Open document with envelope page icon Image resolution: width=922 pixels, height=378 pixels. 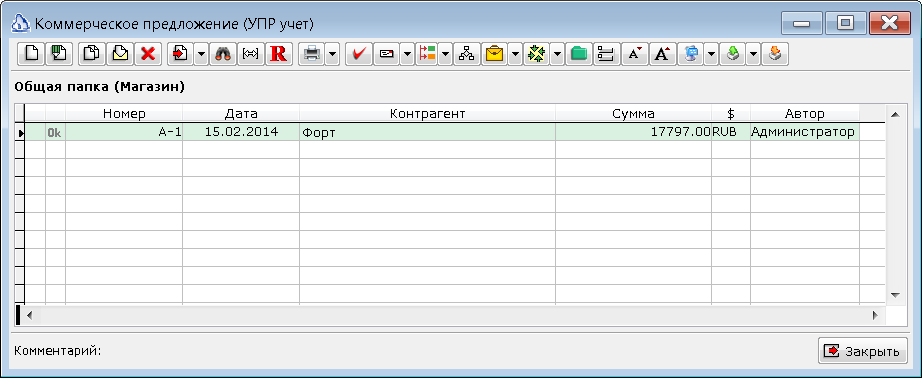(x=120, y=54)
